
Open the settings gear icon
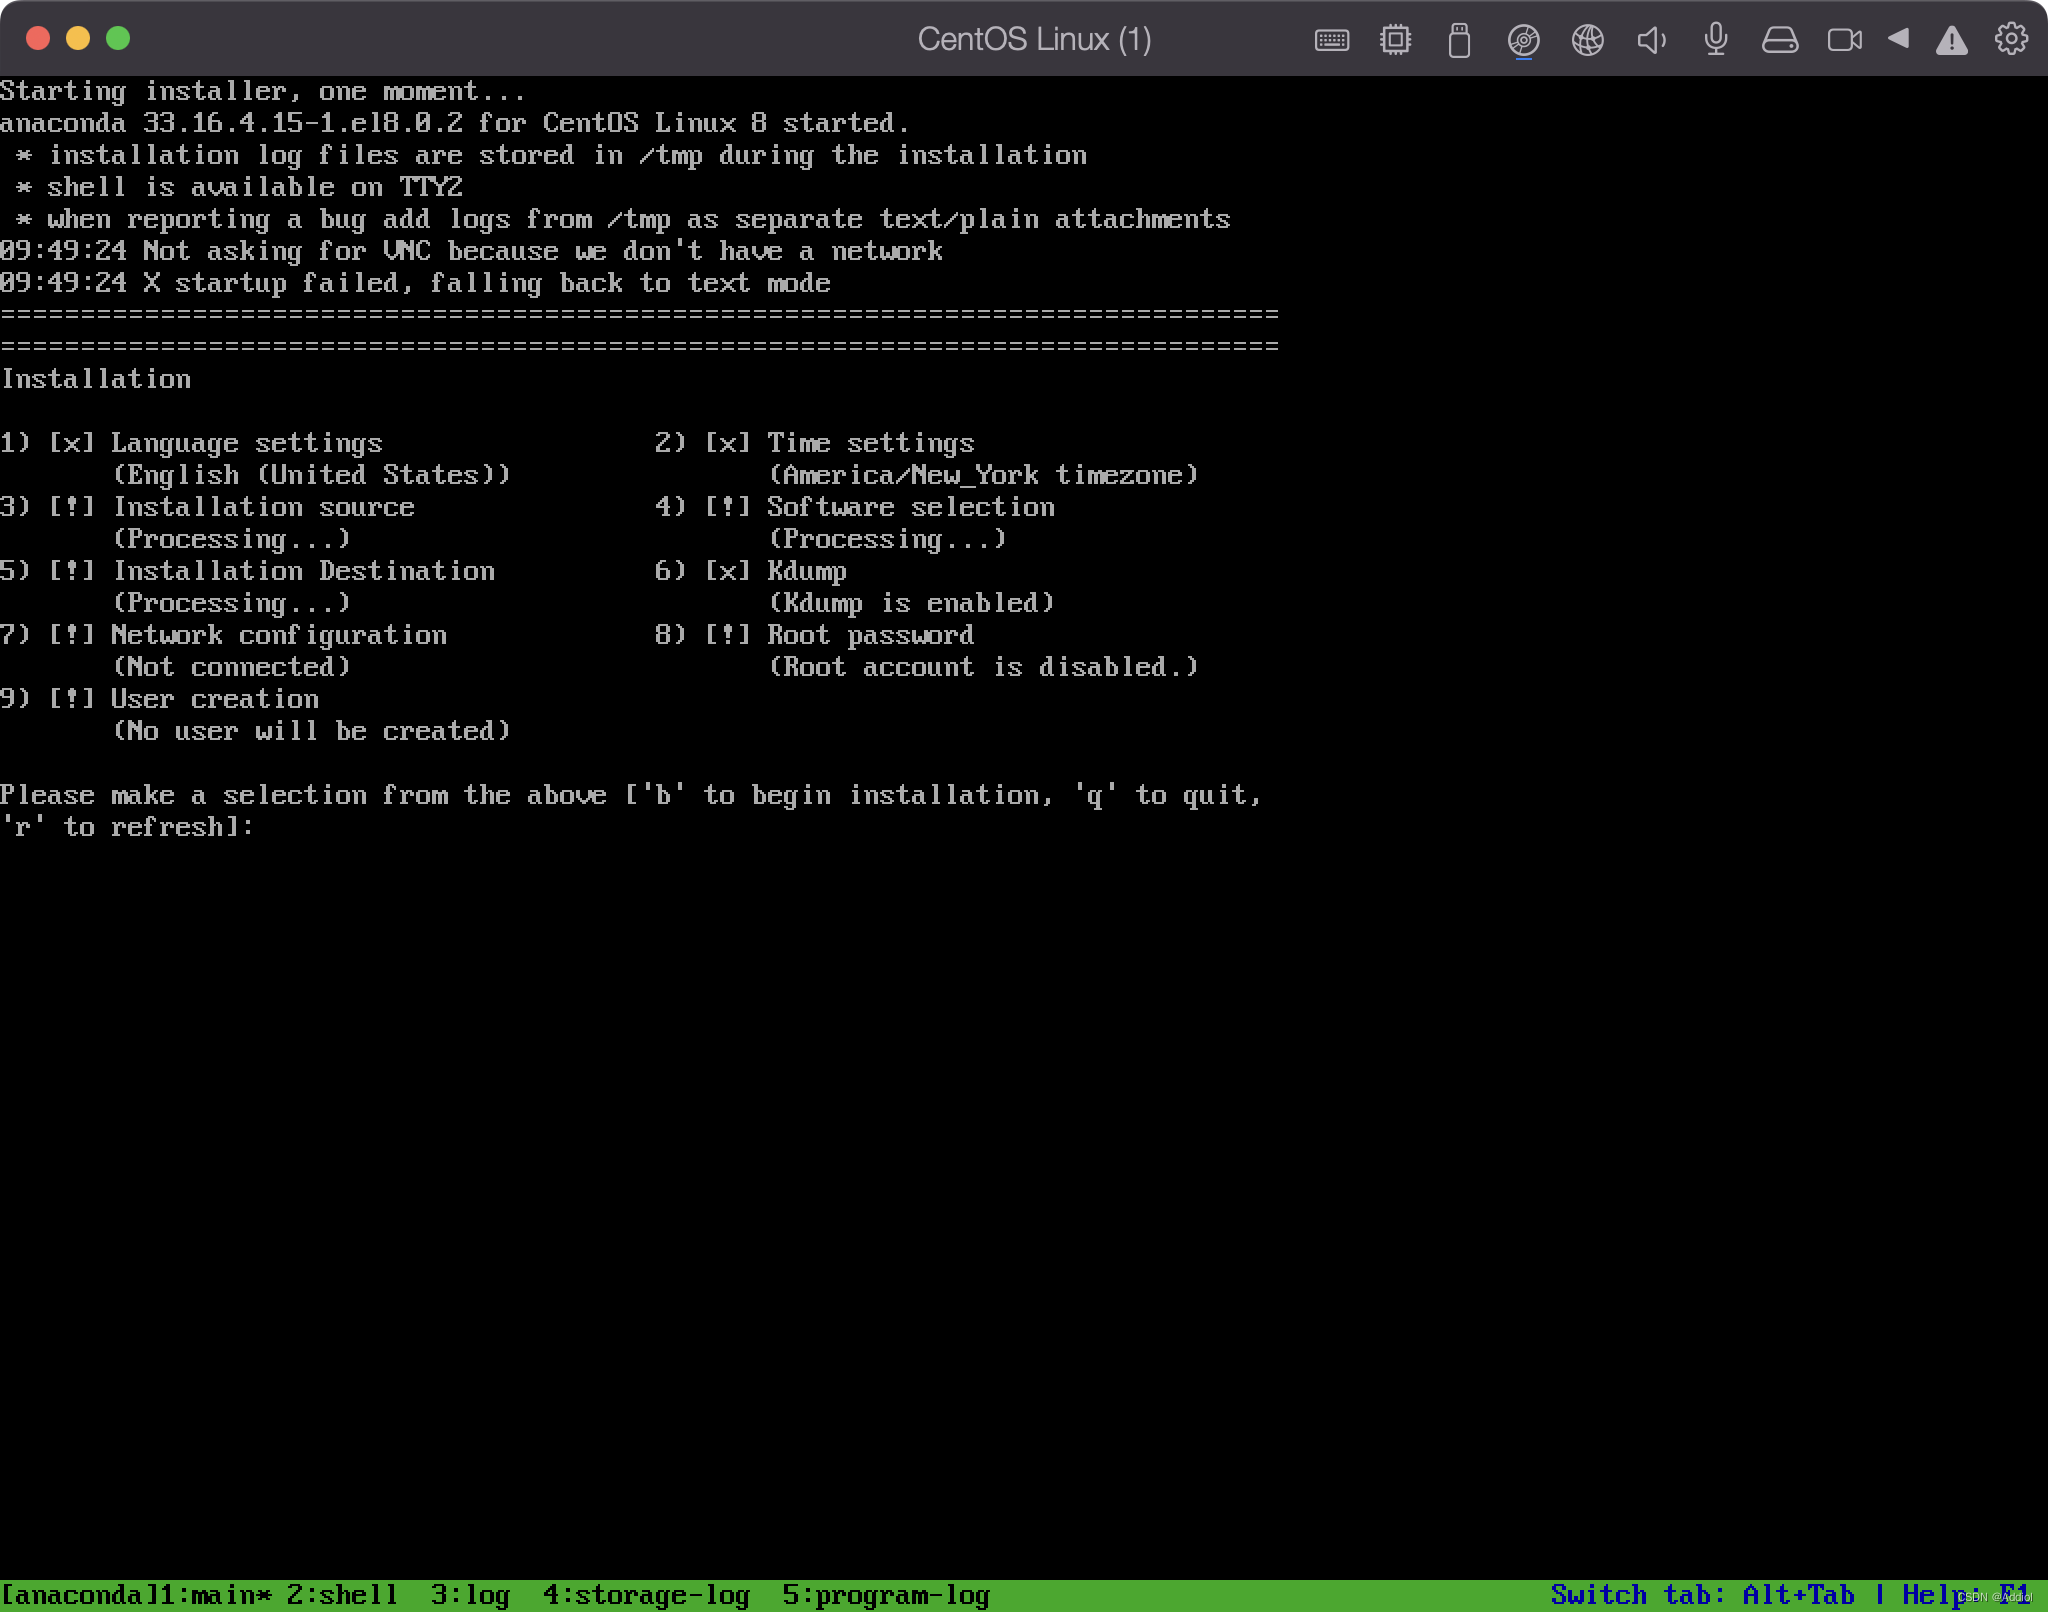point(2011,39)
